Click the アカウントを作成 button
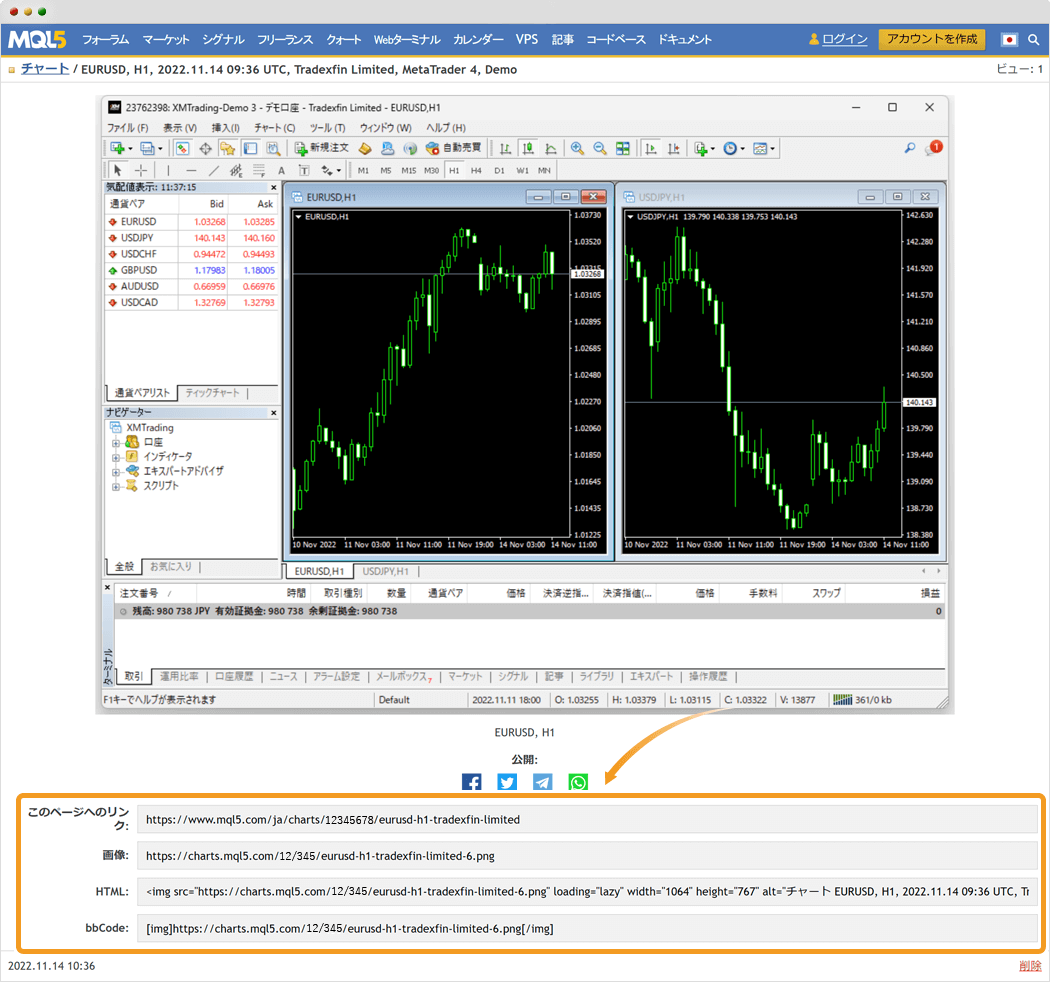 point(932,39)
